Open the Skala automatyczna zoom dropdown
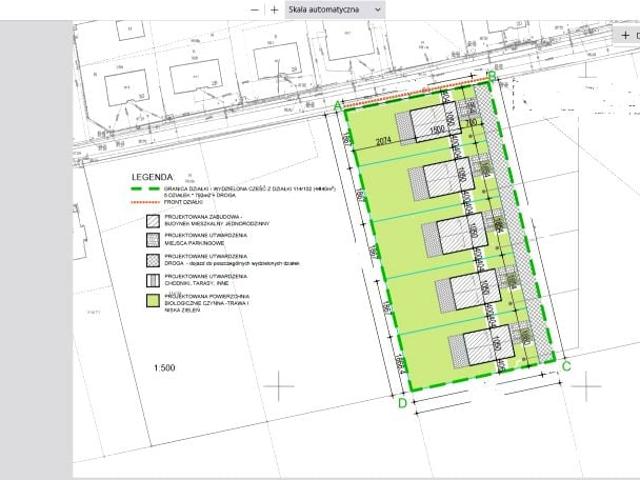Viewport: 640px width, 480px height. pos(335,10)
